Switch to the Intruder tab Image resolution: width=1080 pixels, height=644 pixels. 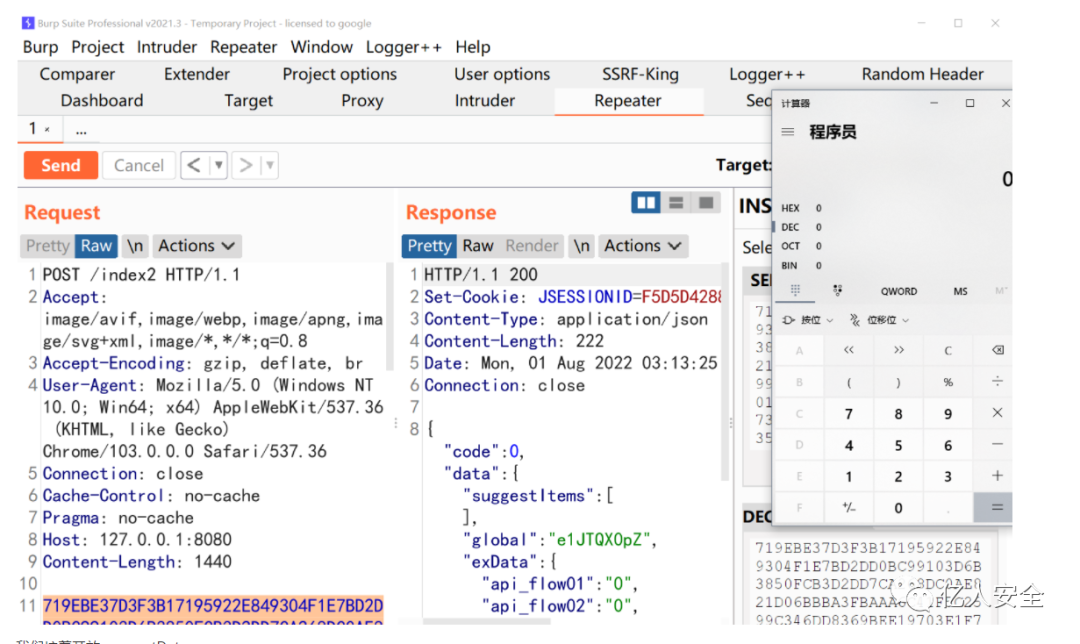pos(484,101)
